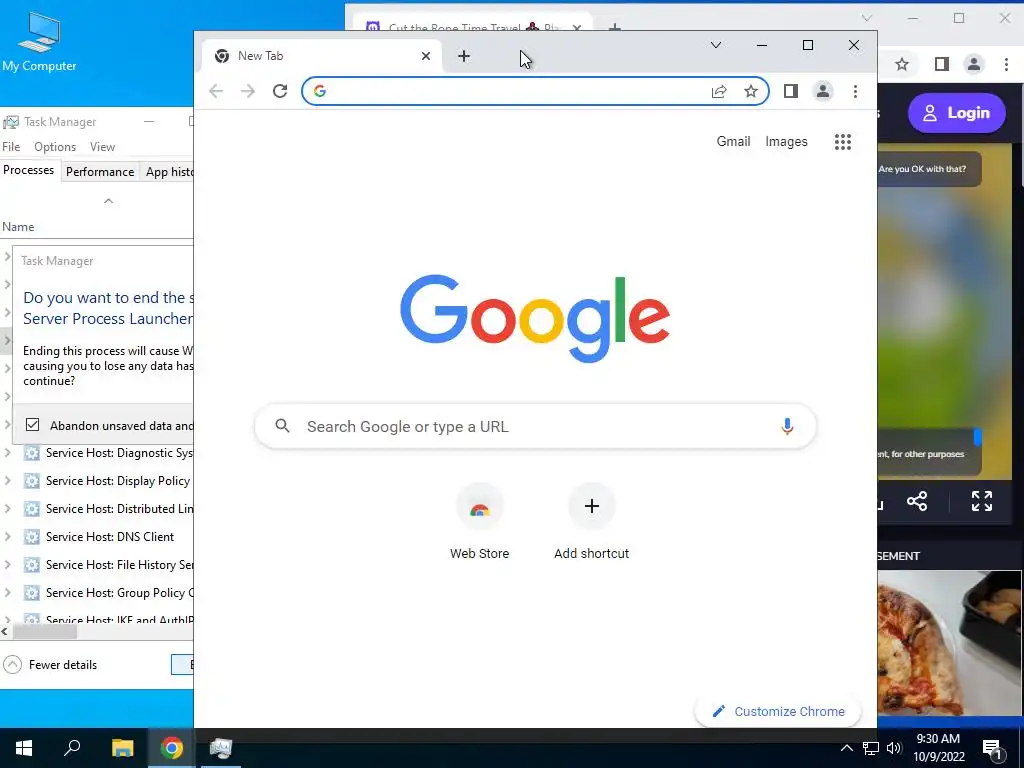
Task: Open File Explorer from taskbar
Action: 122,748
